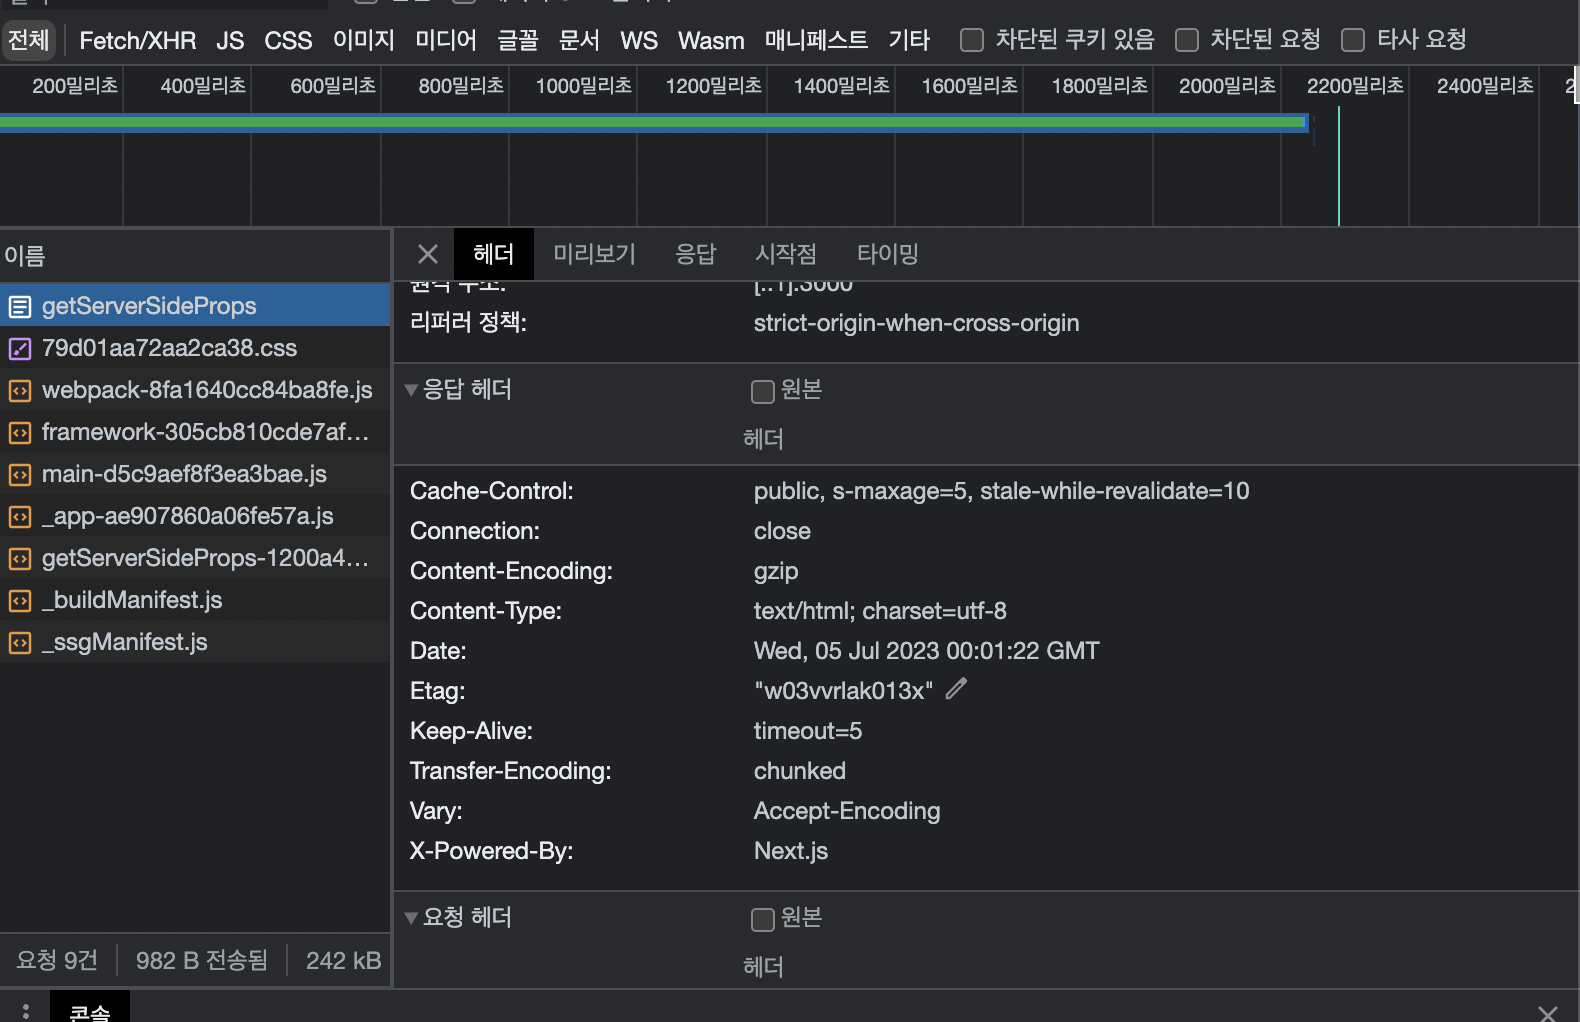Screen dimensions: 1580x1022
Task: Click the X-Powered-By value Next.js
Action: 791,851
